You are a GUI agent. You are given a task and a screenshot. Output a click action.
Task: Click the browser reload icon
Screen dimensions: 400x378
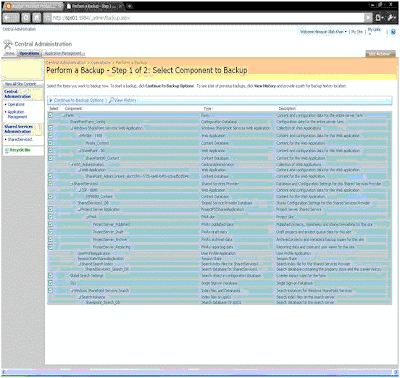(x=26, y=17)
